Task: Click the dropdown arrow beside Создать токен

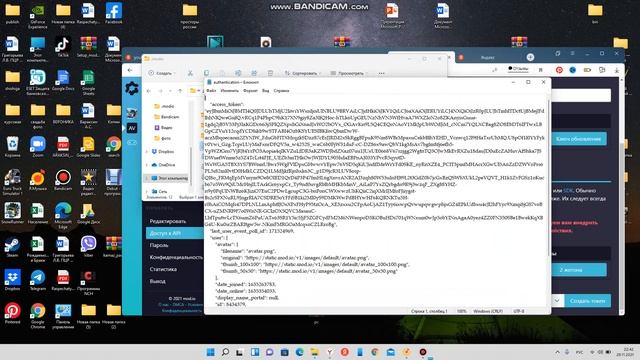Action: (x=558, y=301)
